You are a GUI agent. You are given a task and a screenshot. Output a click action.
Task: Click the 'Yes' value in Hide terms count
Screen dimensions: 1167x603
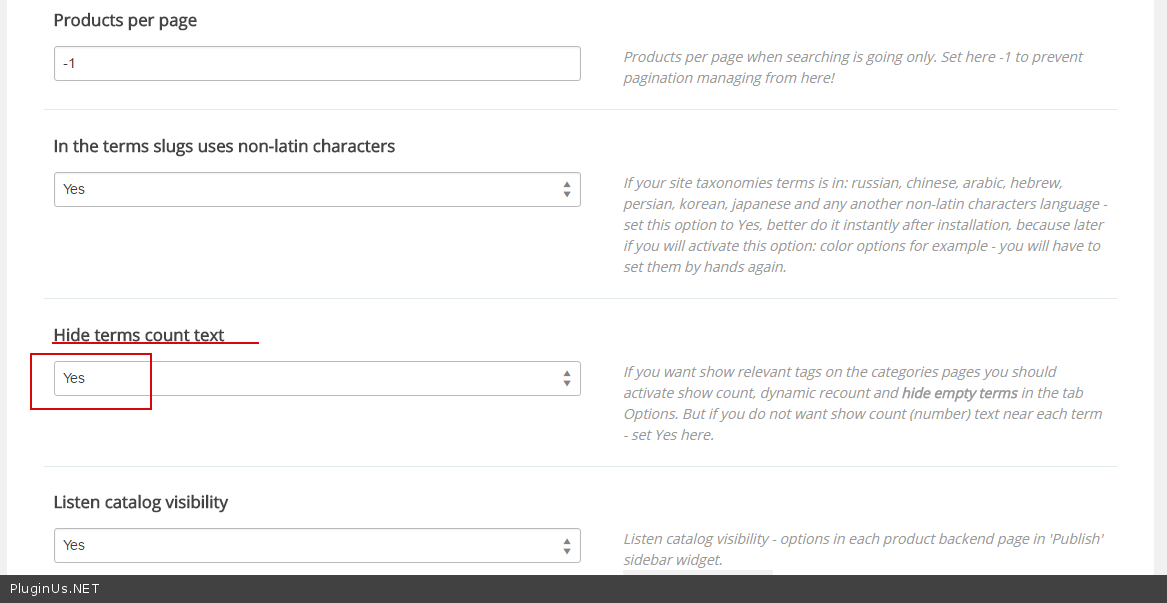(74, 378)
